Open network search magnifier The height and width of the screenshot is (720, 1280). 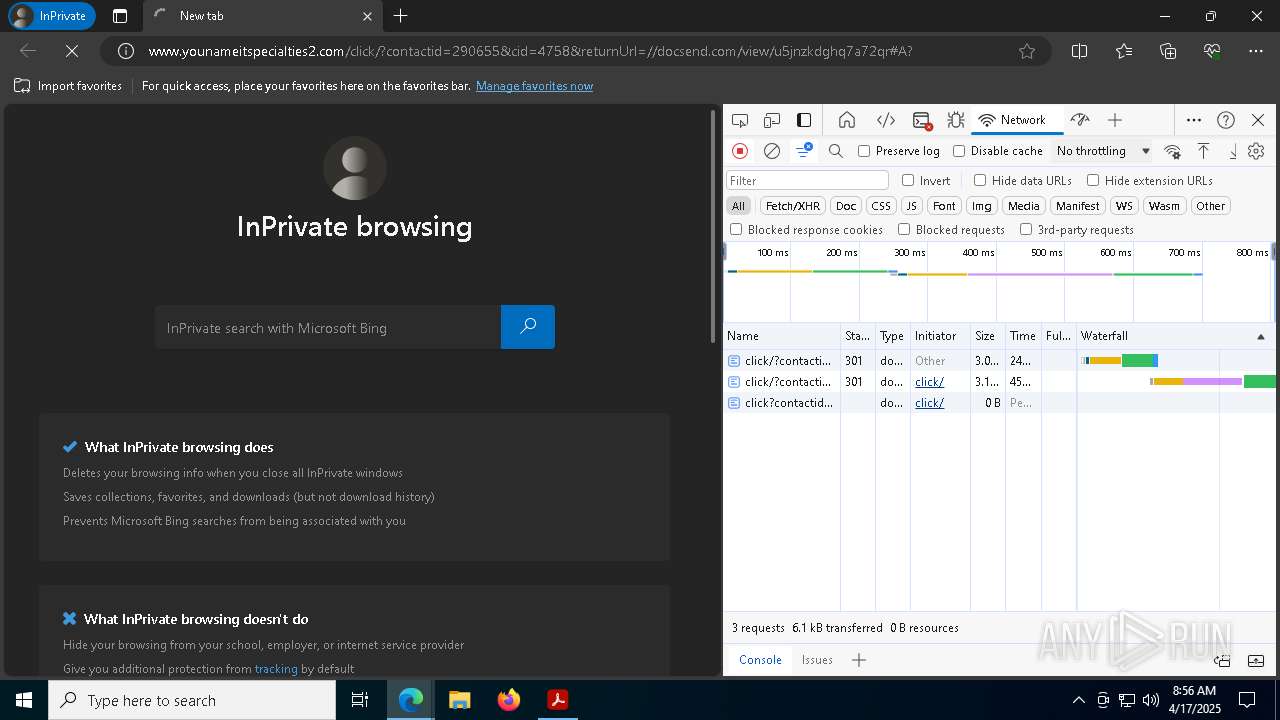pos(836,151)
